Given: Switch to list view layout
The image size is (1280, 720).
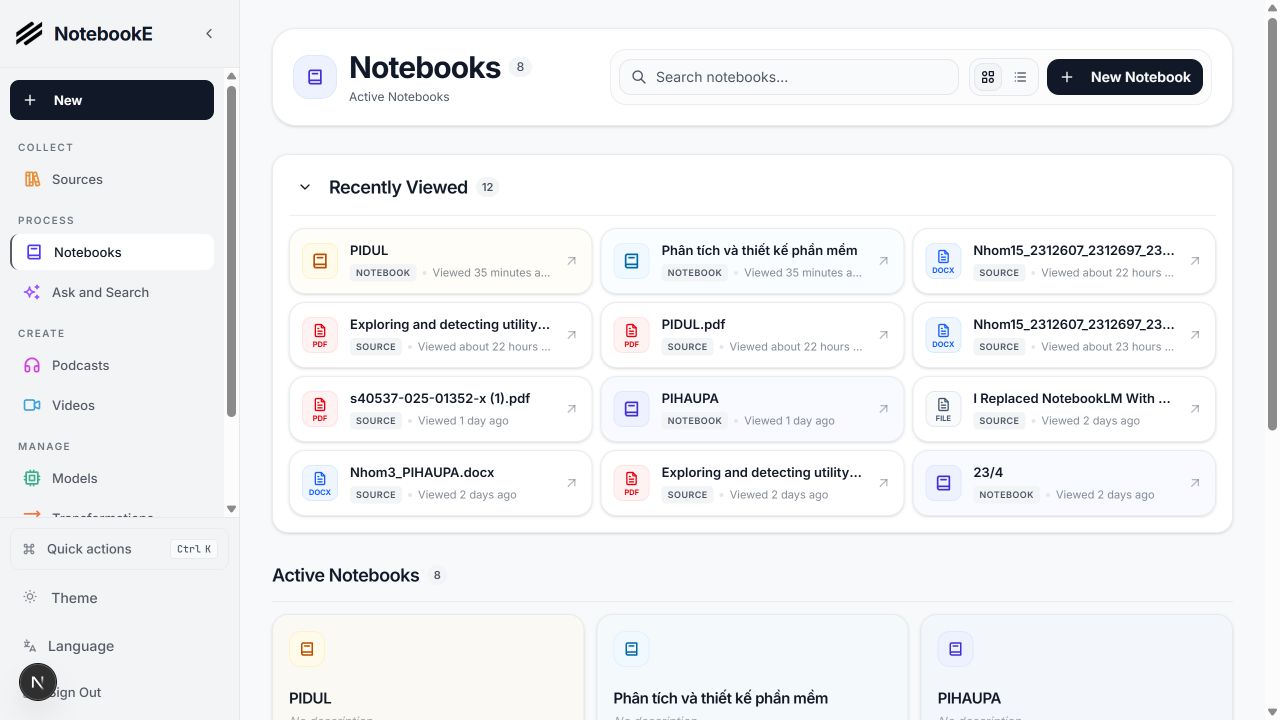Looking at the screenshot, I should (1020, 77).
